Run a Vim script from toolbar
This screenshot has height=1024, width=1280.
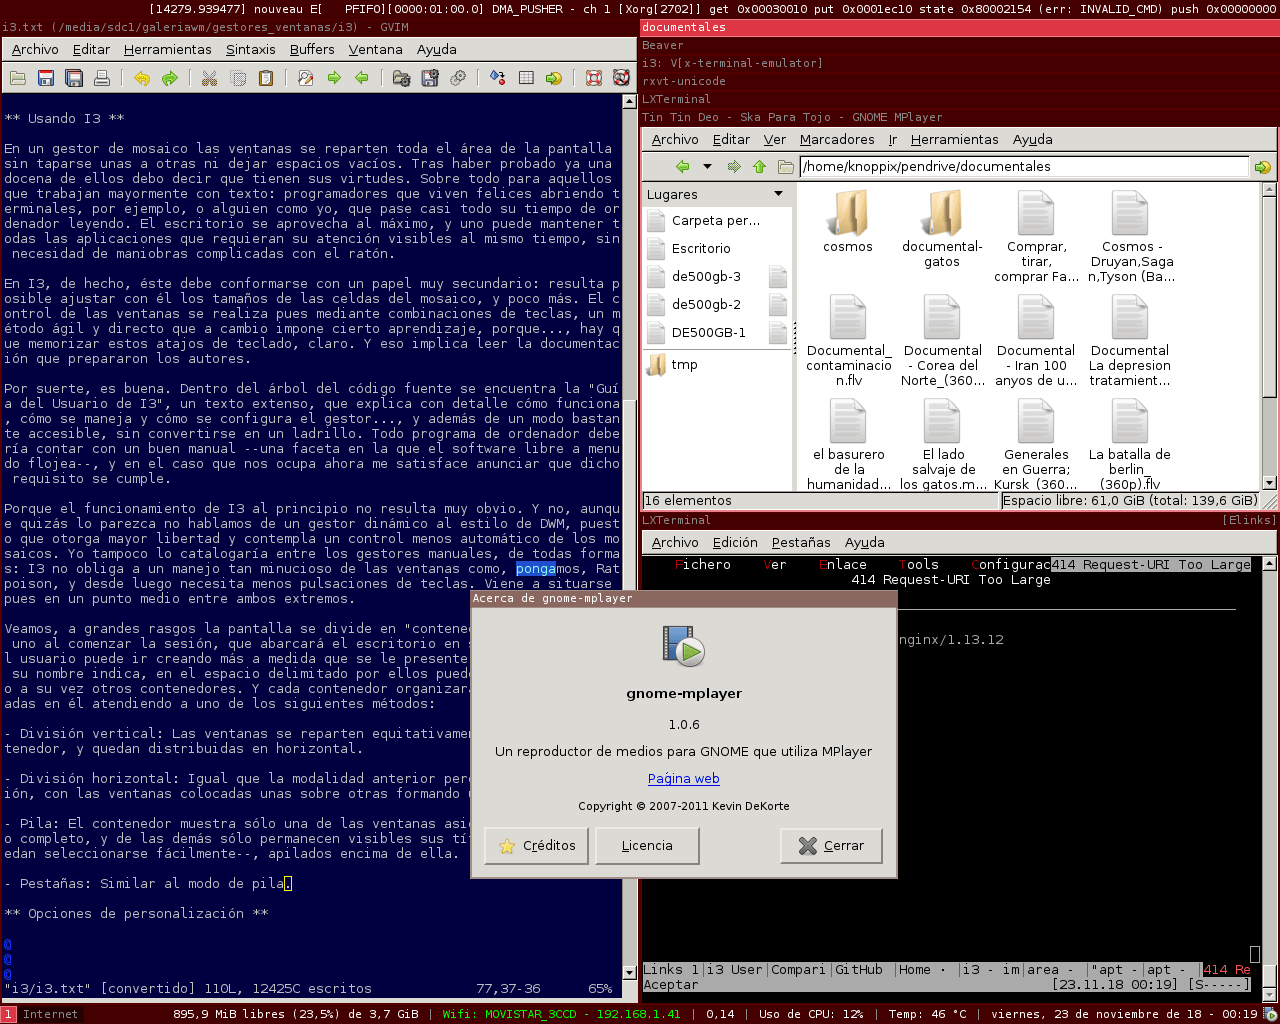pos(458,78)
